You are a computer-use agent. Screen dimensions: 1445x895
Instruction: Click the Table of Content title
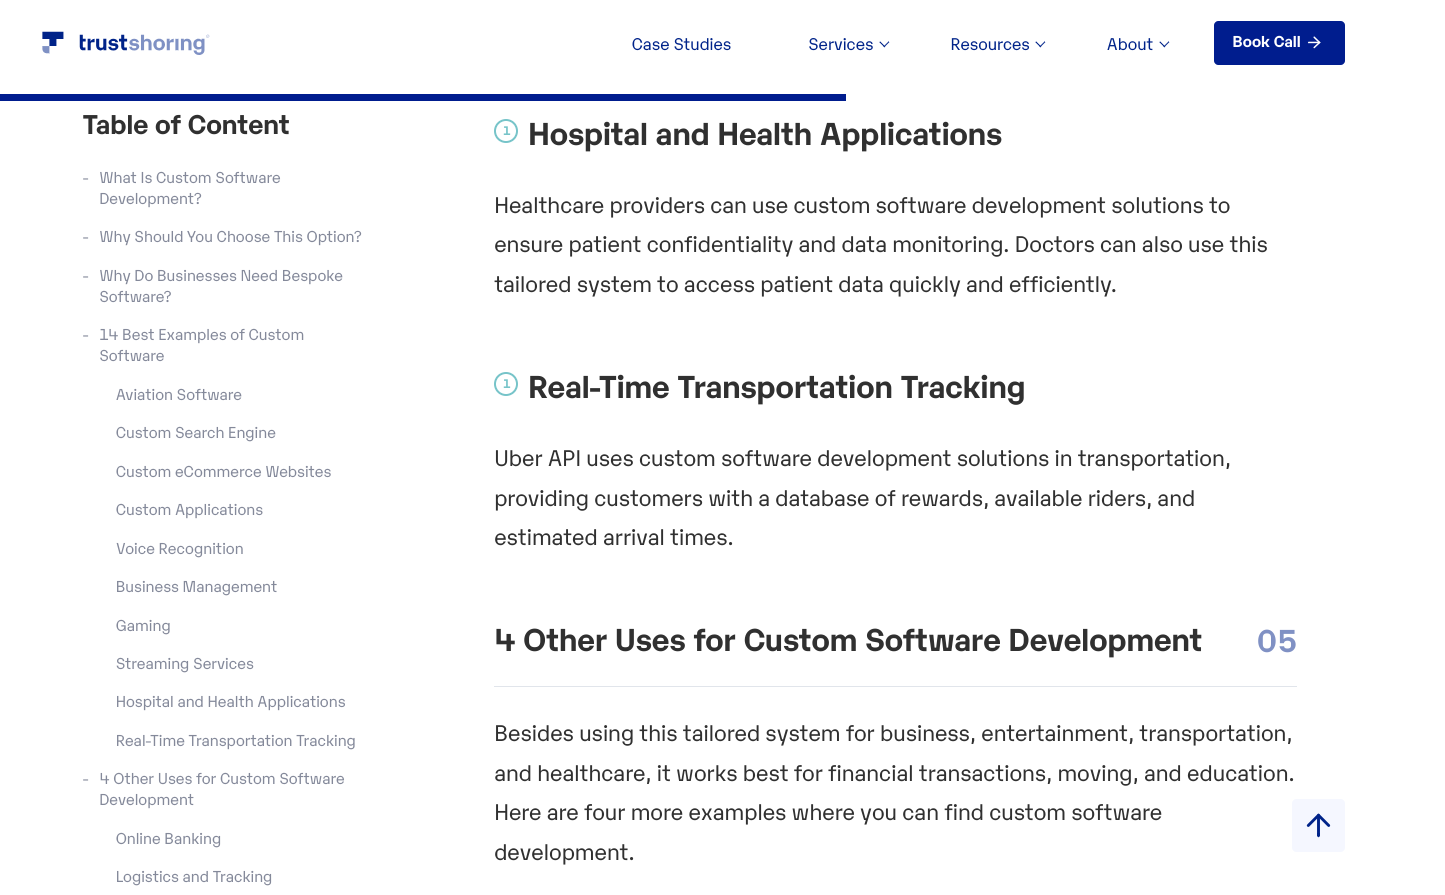coord(186,125)
